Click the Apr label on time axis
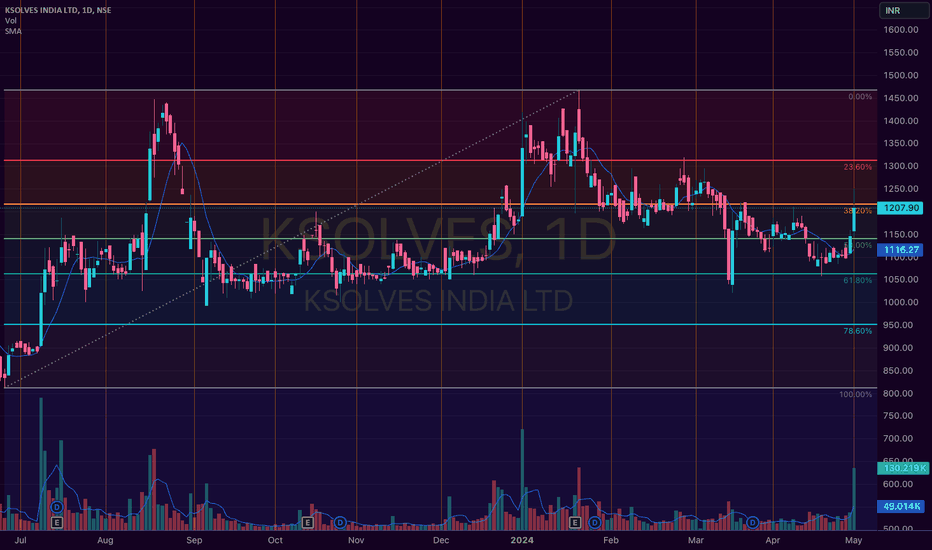 [772, 540]
